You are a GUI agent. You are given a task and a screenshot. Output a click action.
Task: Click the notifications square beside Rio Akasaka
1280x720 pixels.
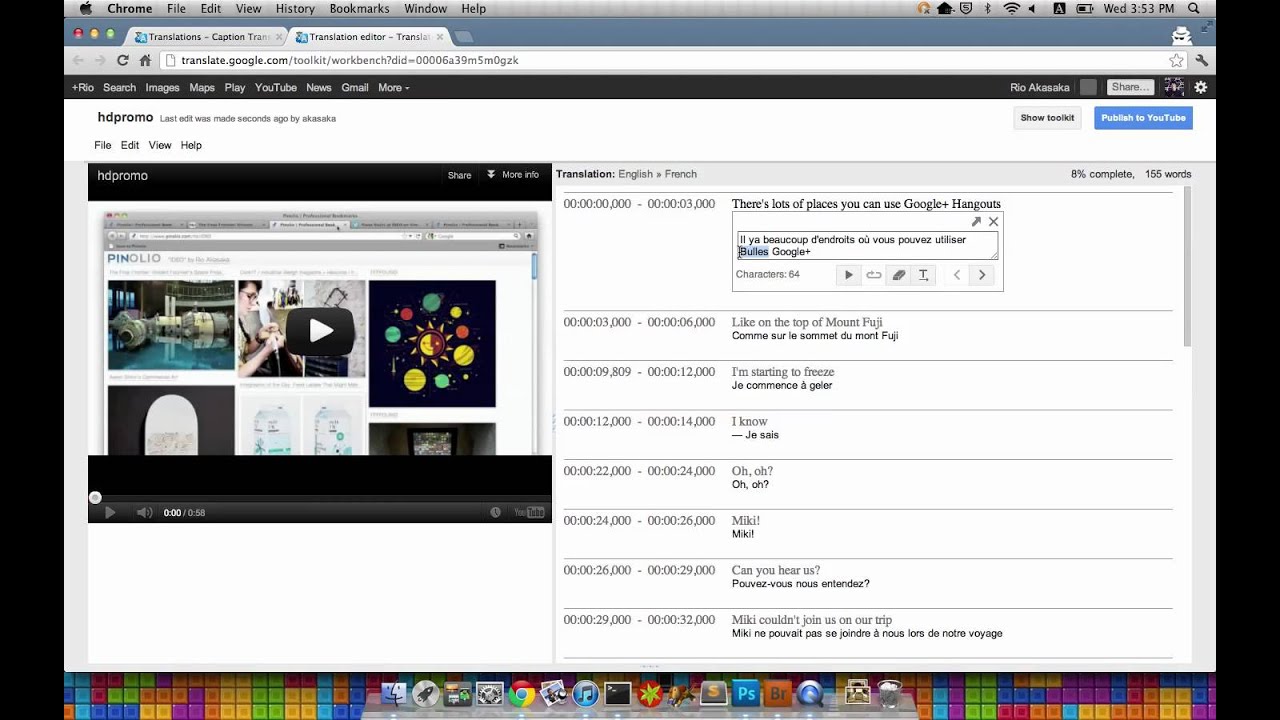point(1088,88)
